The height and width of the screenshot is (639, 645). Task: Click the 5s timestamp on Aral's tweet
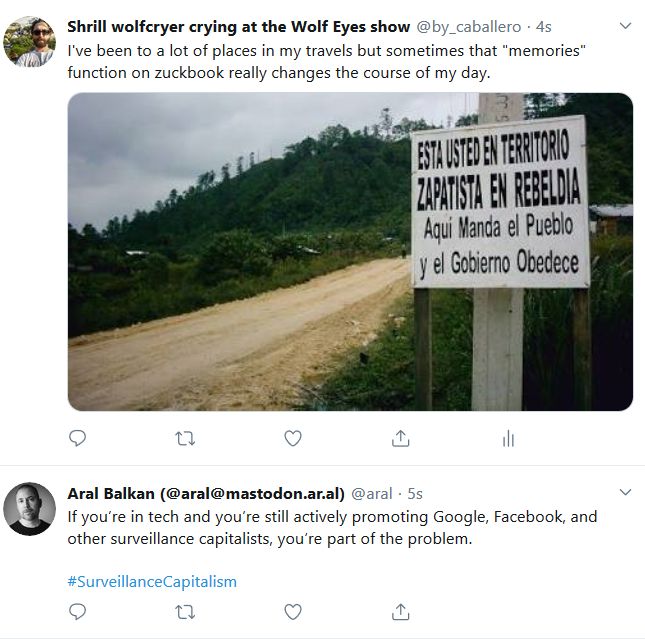416,494
